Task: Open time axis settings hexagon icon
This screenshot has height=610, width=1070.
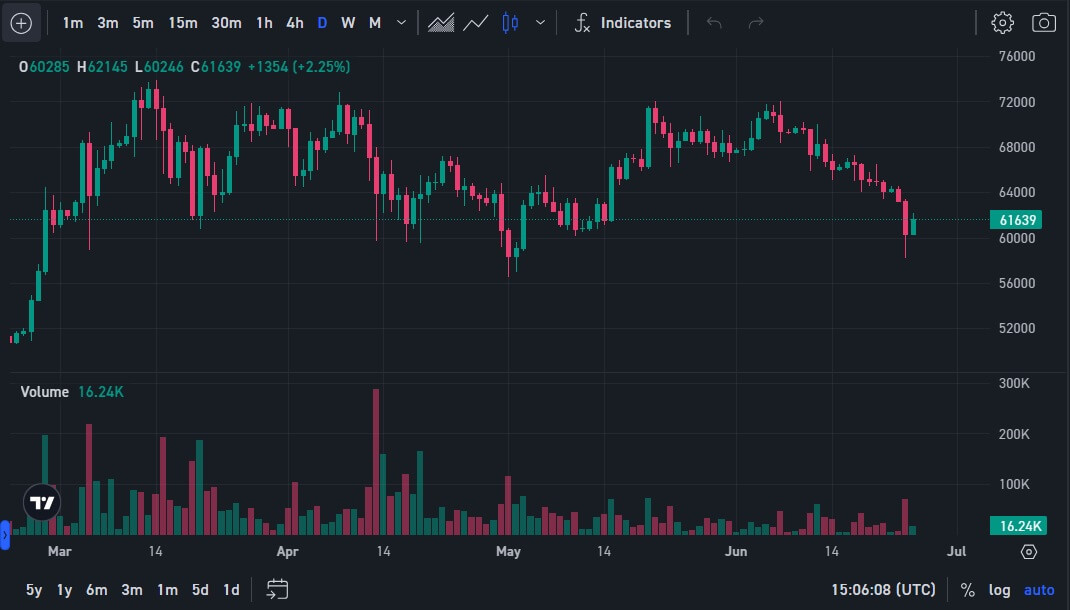Action: click(x=1029, y=551)
